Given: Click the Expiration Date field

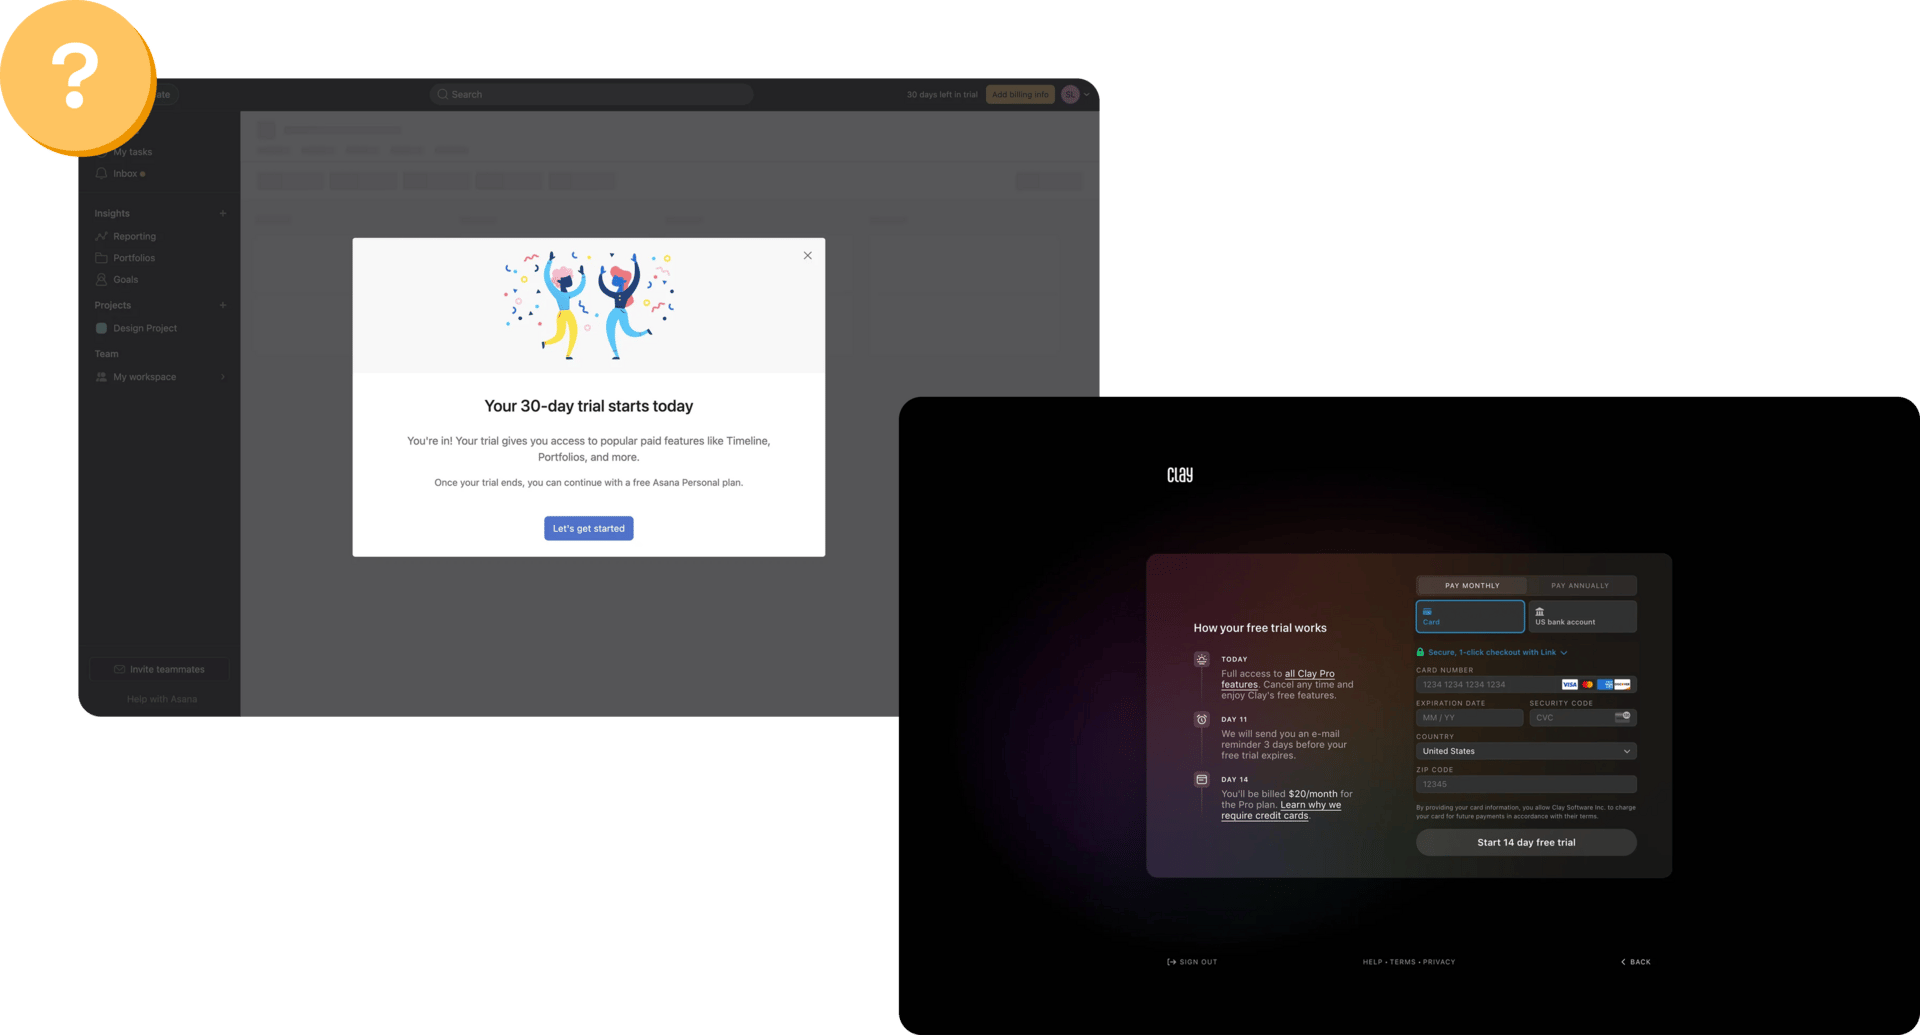Looking at the screenshot, I should (1469, 717).
